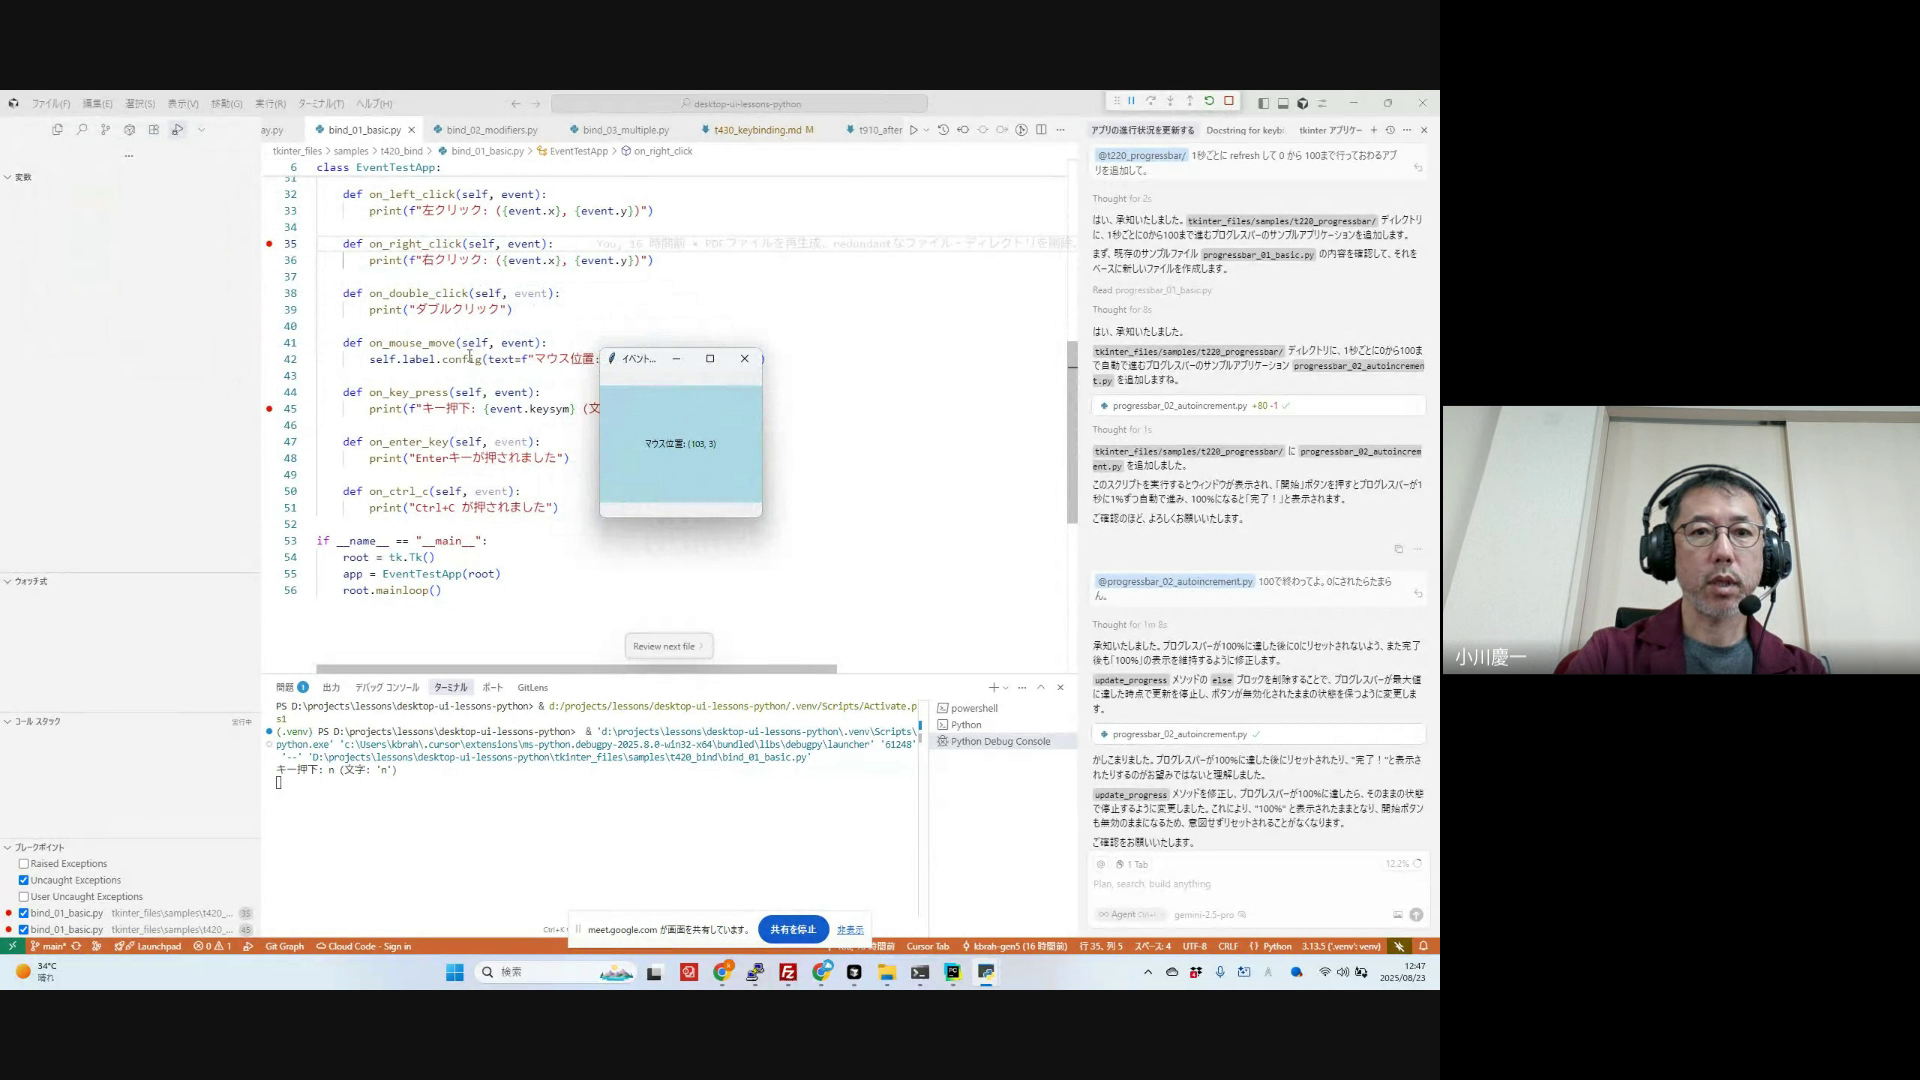Click 共有を停止 button
This screenshot has height=1080, width=1920.
793,929
